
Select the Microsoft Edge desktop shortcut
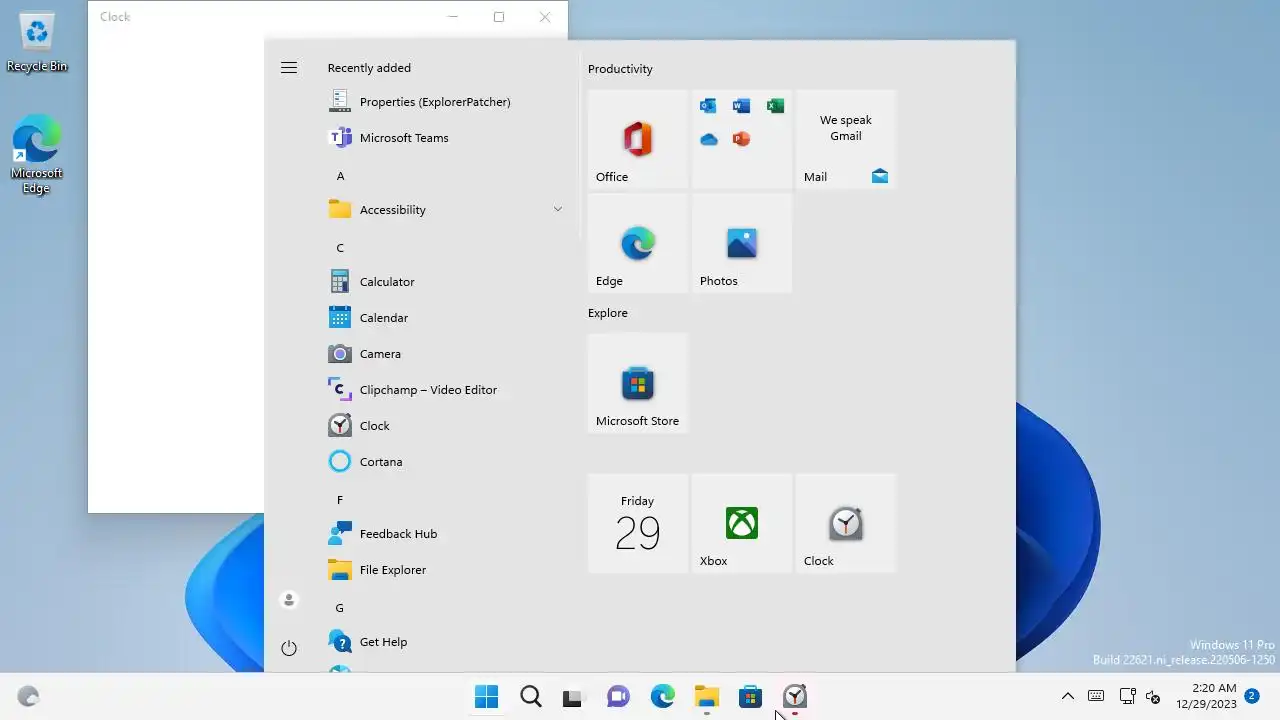(37, 155)
